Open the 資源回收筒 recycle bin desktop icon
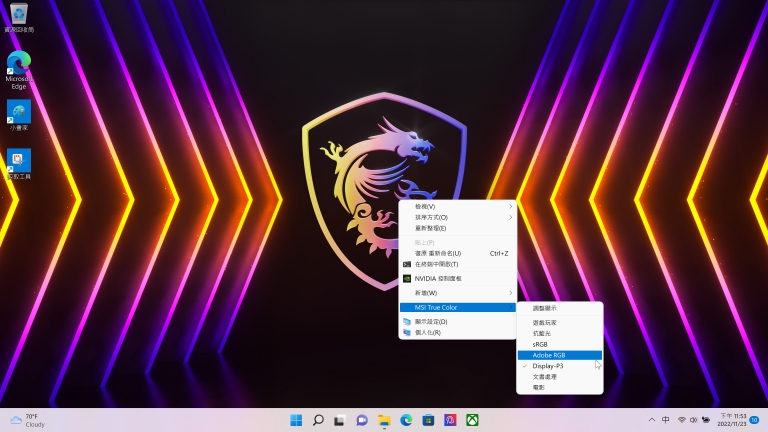 19,17
